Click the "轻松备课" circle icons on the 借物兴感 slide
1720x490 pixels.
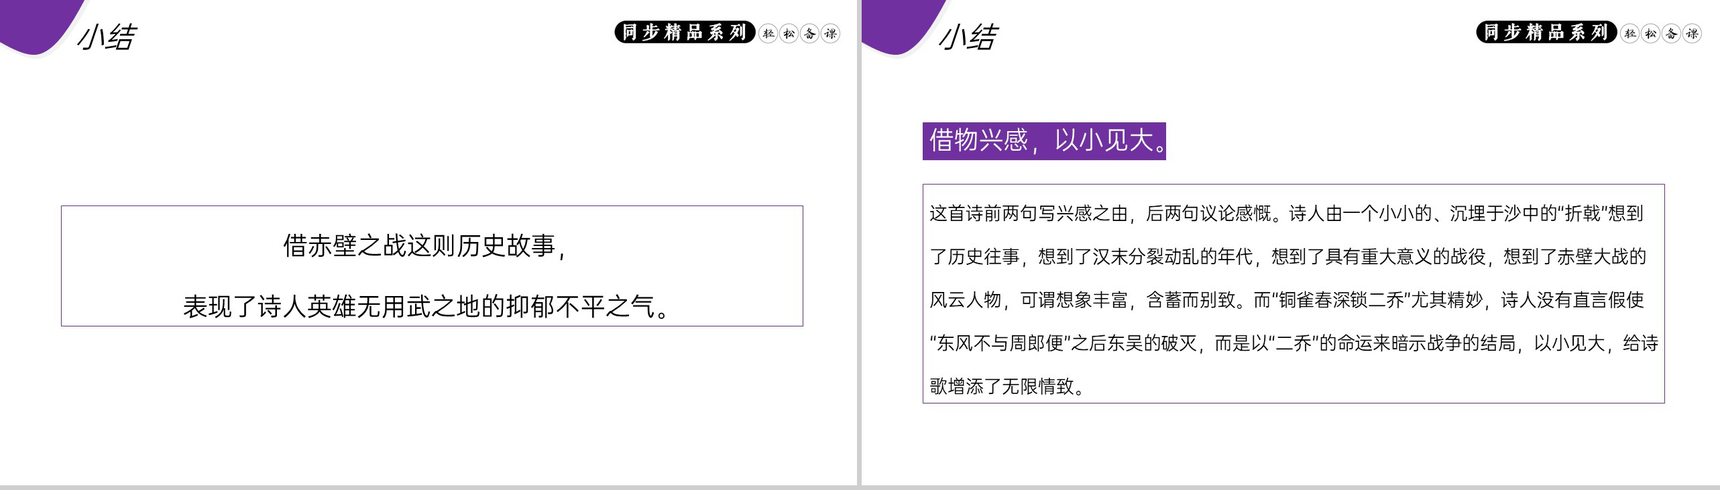point(1661,33)
